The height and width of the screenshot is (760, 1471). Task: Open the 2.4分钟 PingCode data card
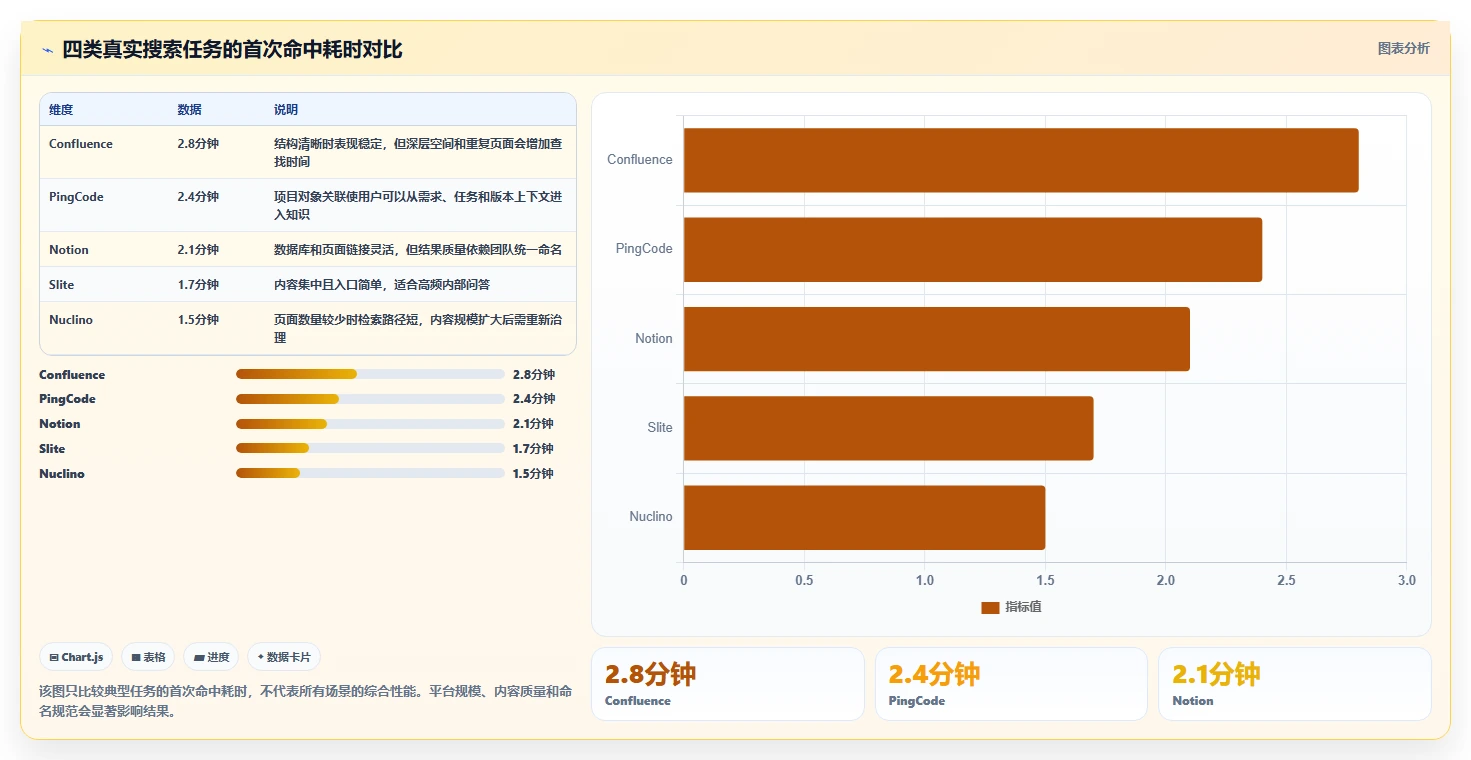tap(1011, 684)
